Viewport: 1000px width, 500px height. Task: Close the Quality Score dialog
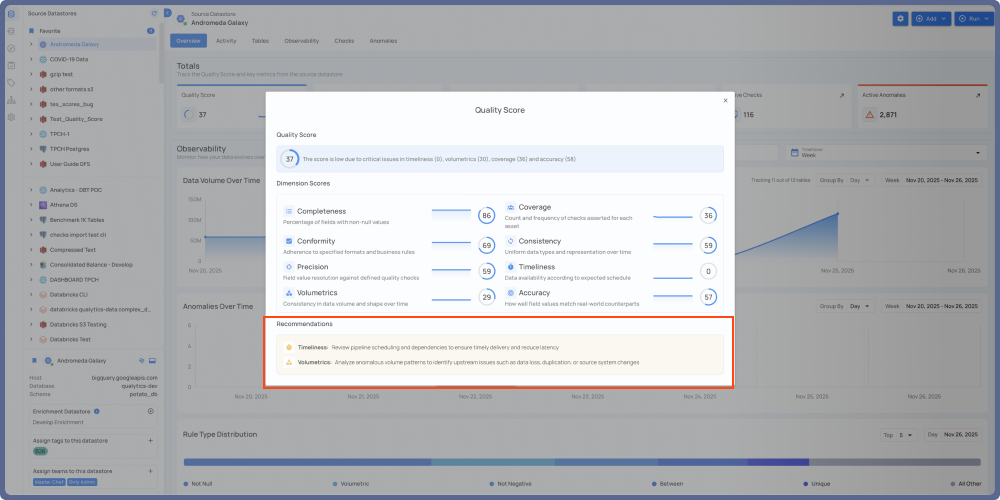click(x=725, y=100)
